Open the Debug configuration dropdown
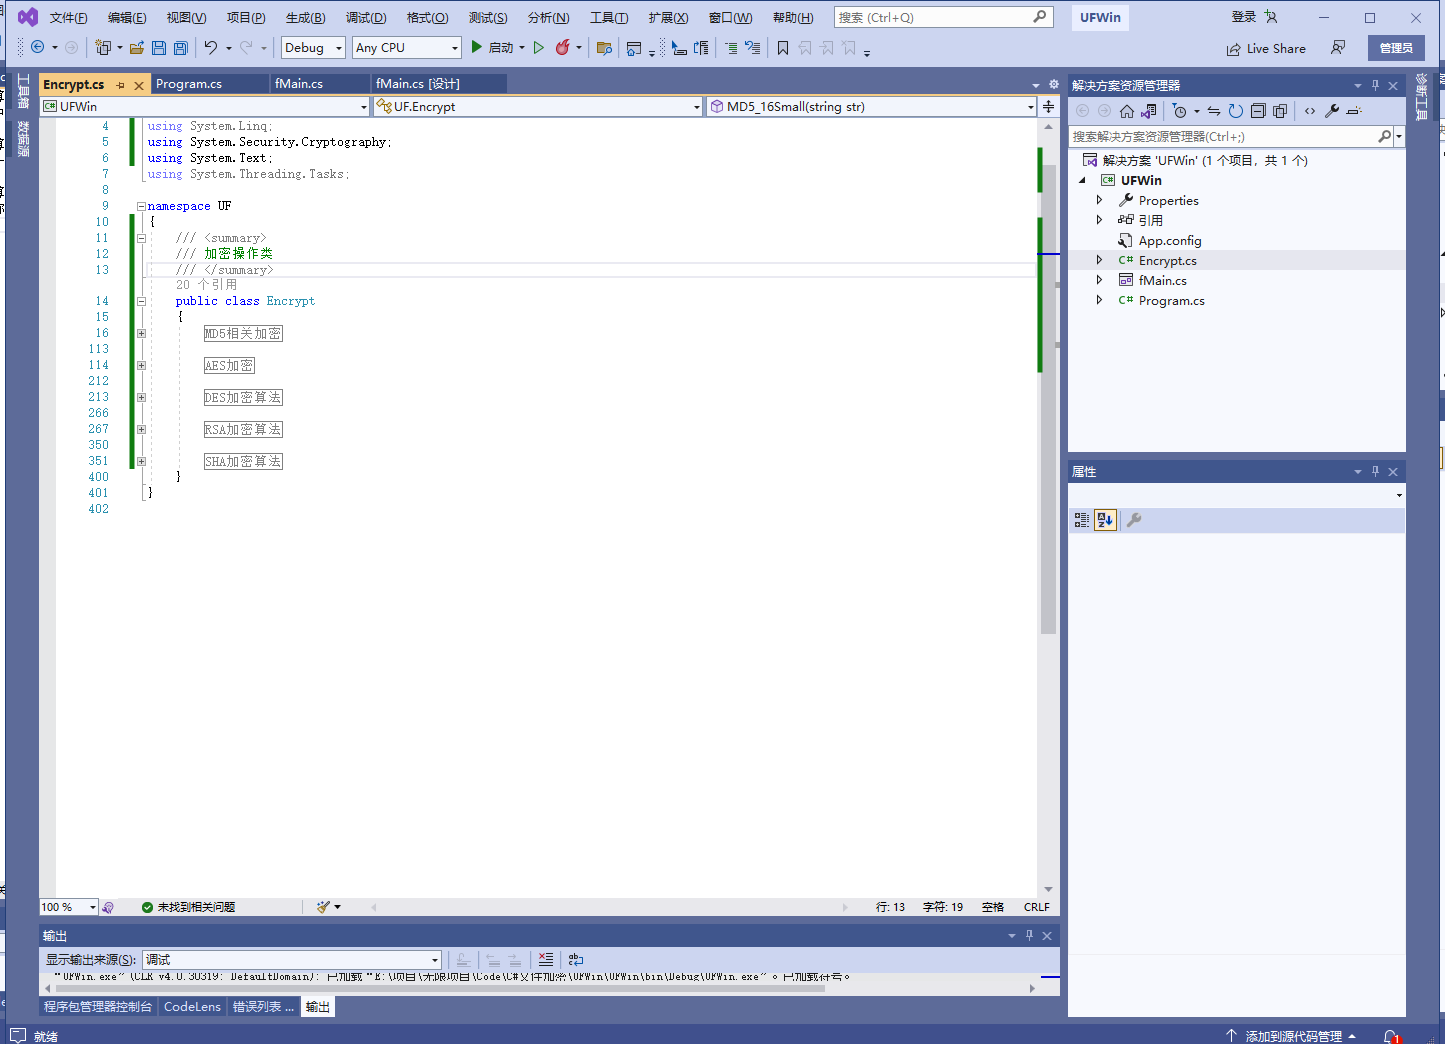1445x1044 pixels. tap(313, 48)
